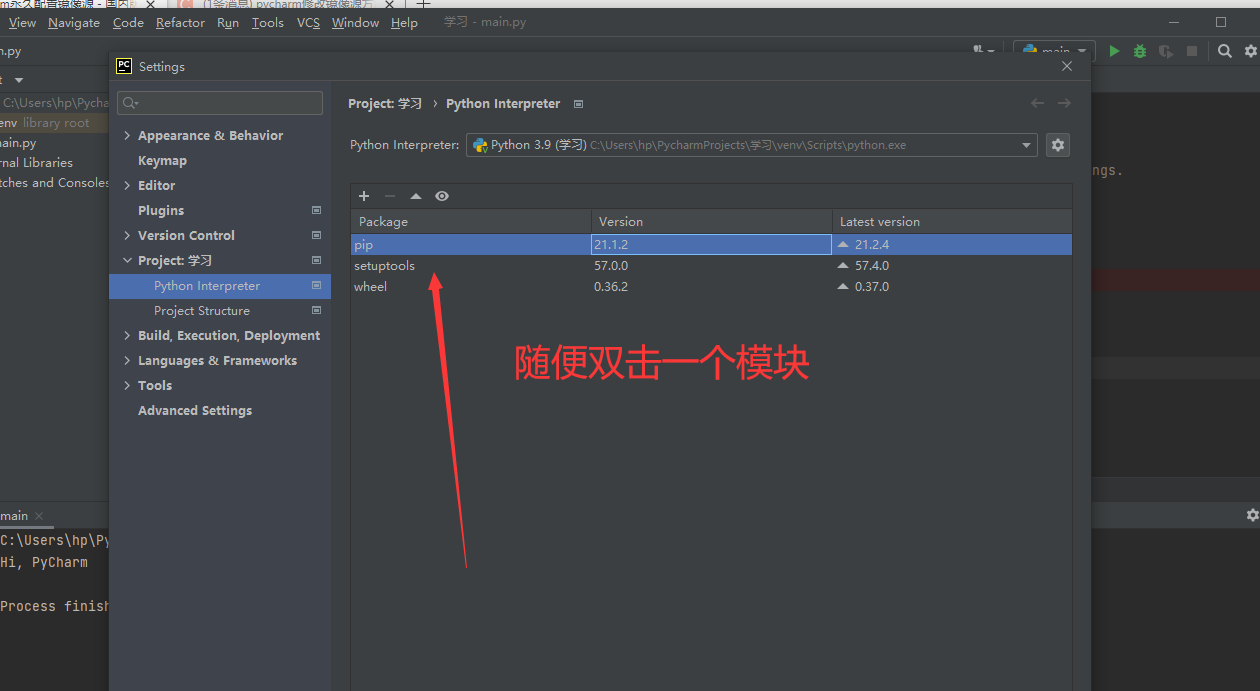The height and width of the screenshot is (691, 1260).
Task: Click the settings search field
Action: [220, 103]
